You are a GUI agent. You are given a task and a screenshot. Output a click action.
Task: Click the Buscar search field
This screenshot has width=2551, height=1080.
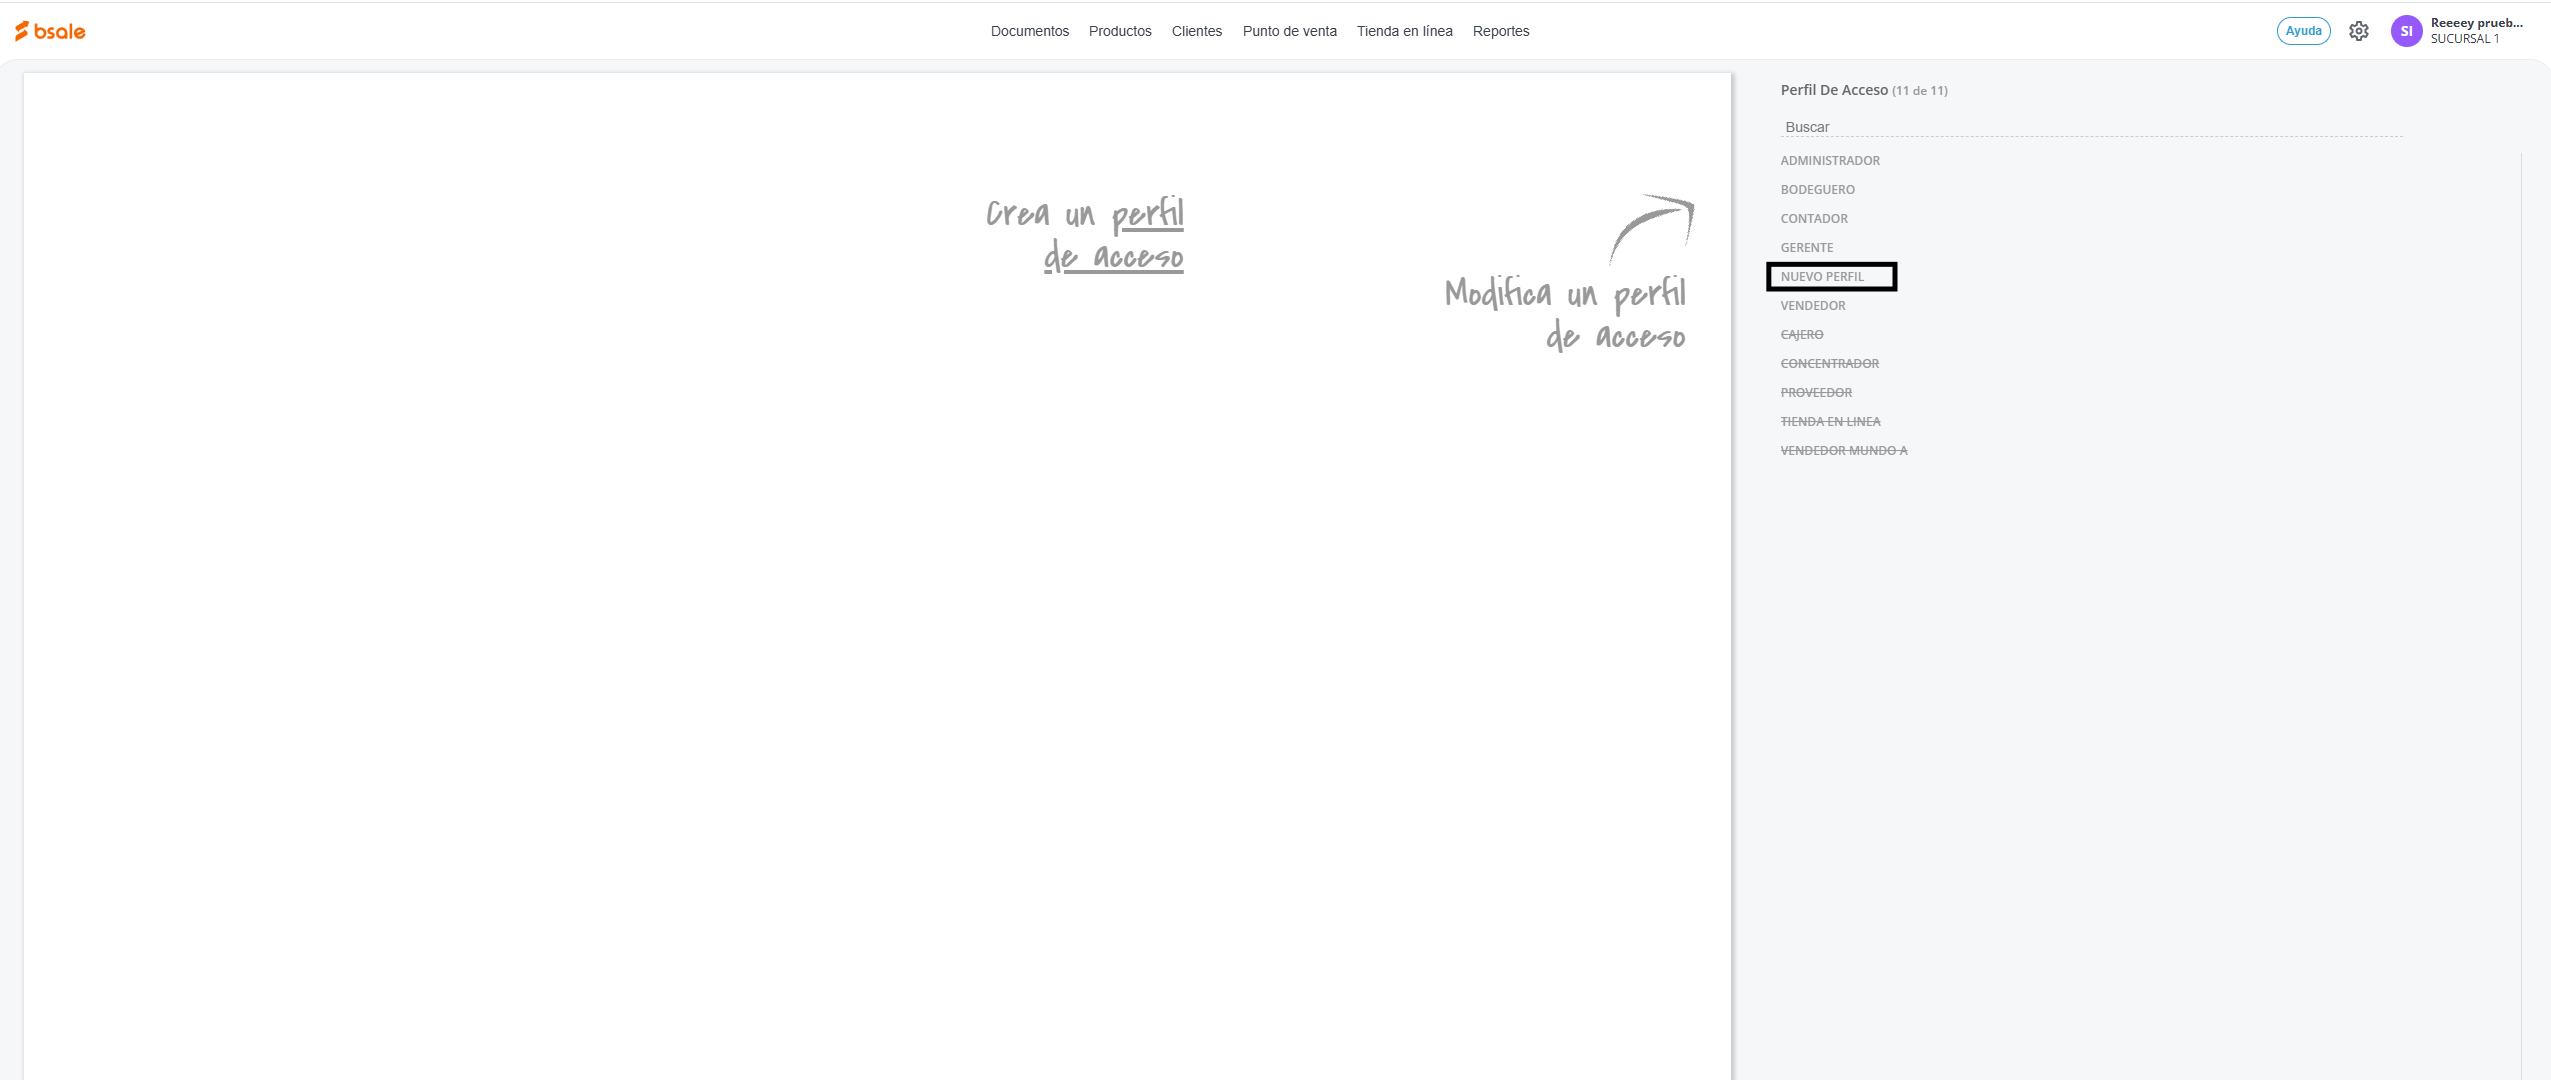2090,127
